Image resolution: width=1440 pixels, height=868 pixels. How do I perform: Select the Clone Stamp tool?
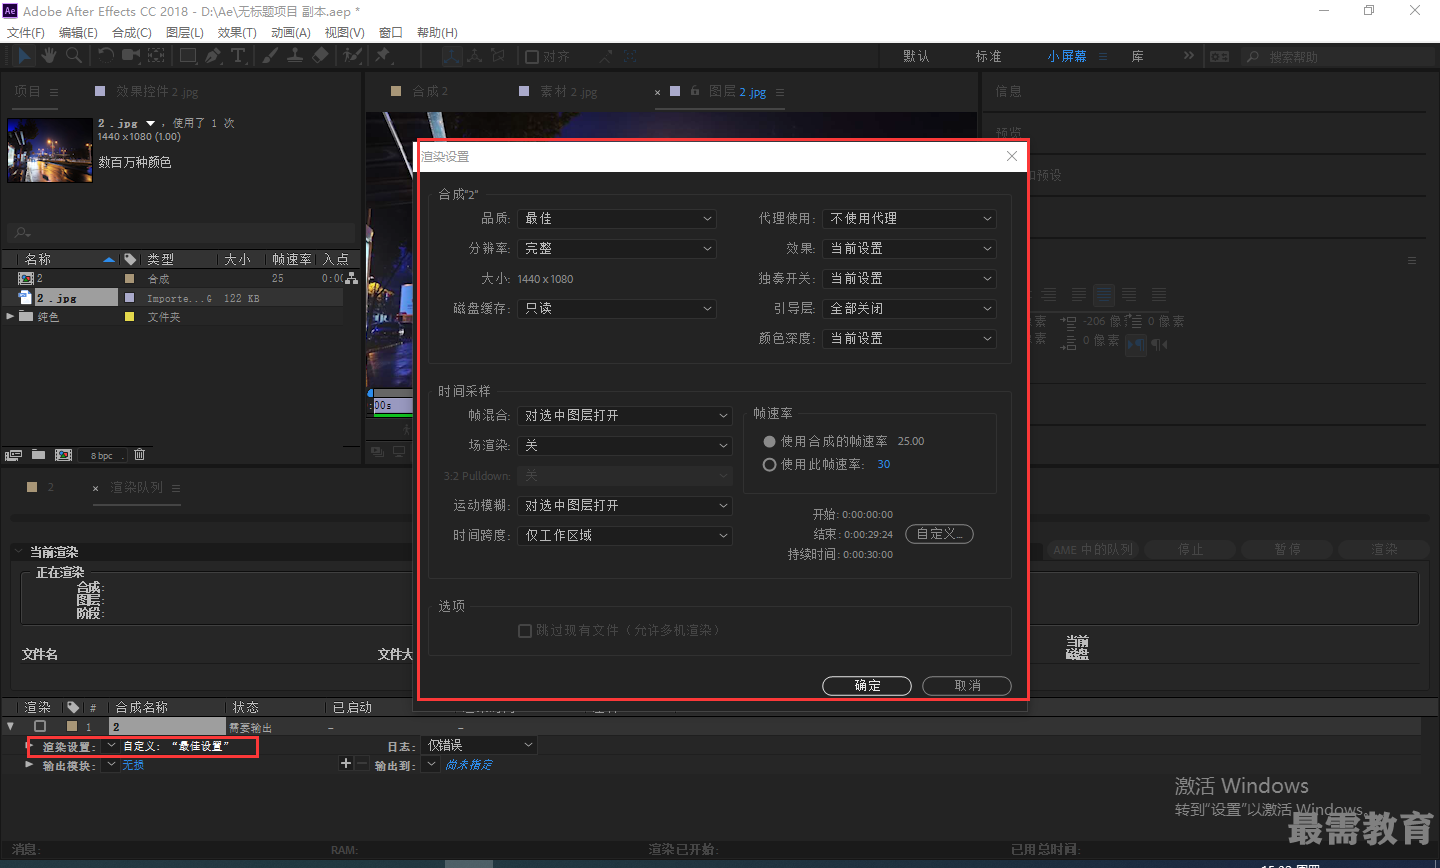coord(295,56)
